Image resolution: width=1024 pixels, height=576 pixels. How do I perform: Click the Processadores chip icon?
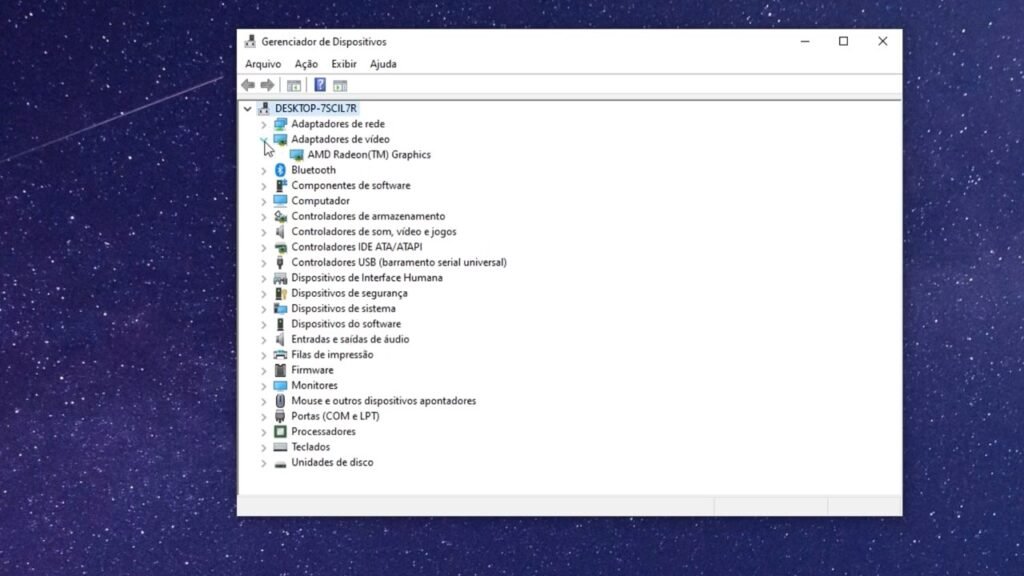[280, 432]
